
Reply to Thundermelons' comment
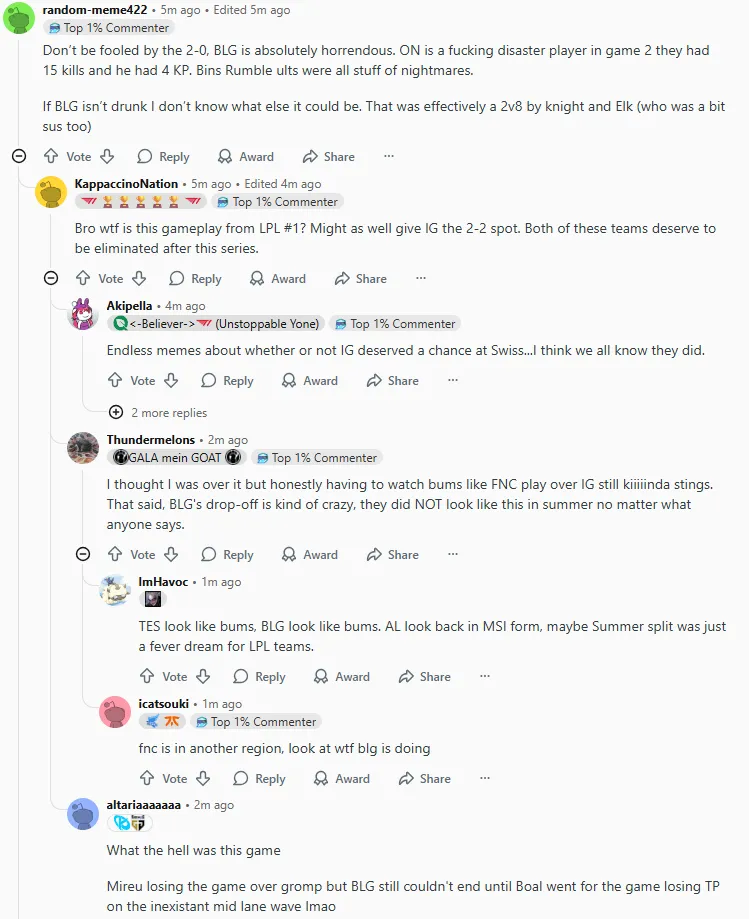226,554
